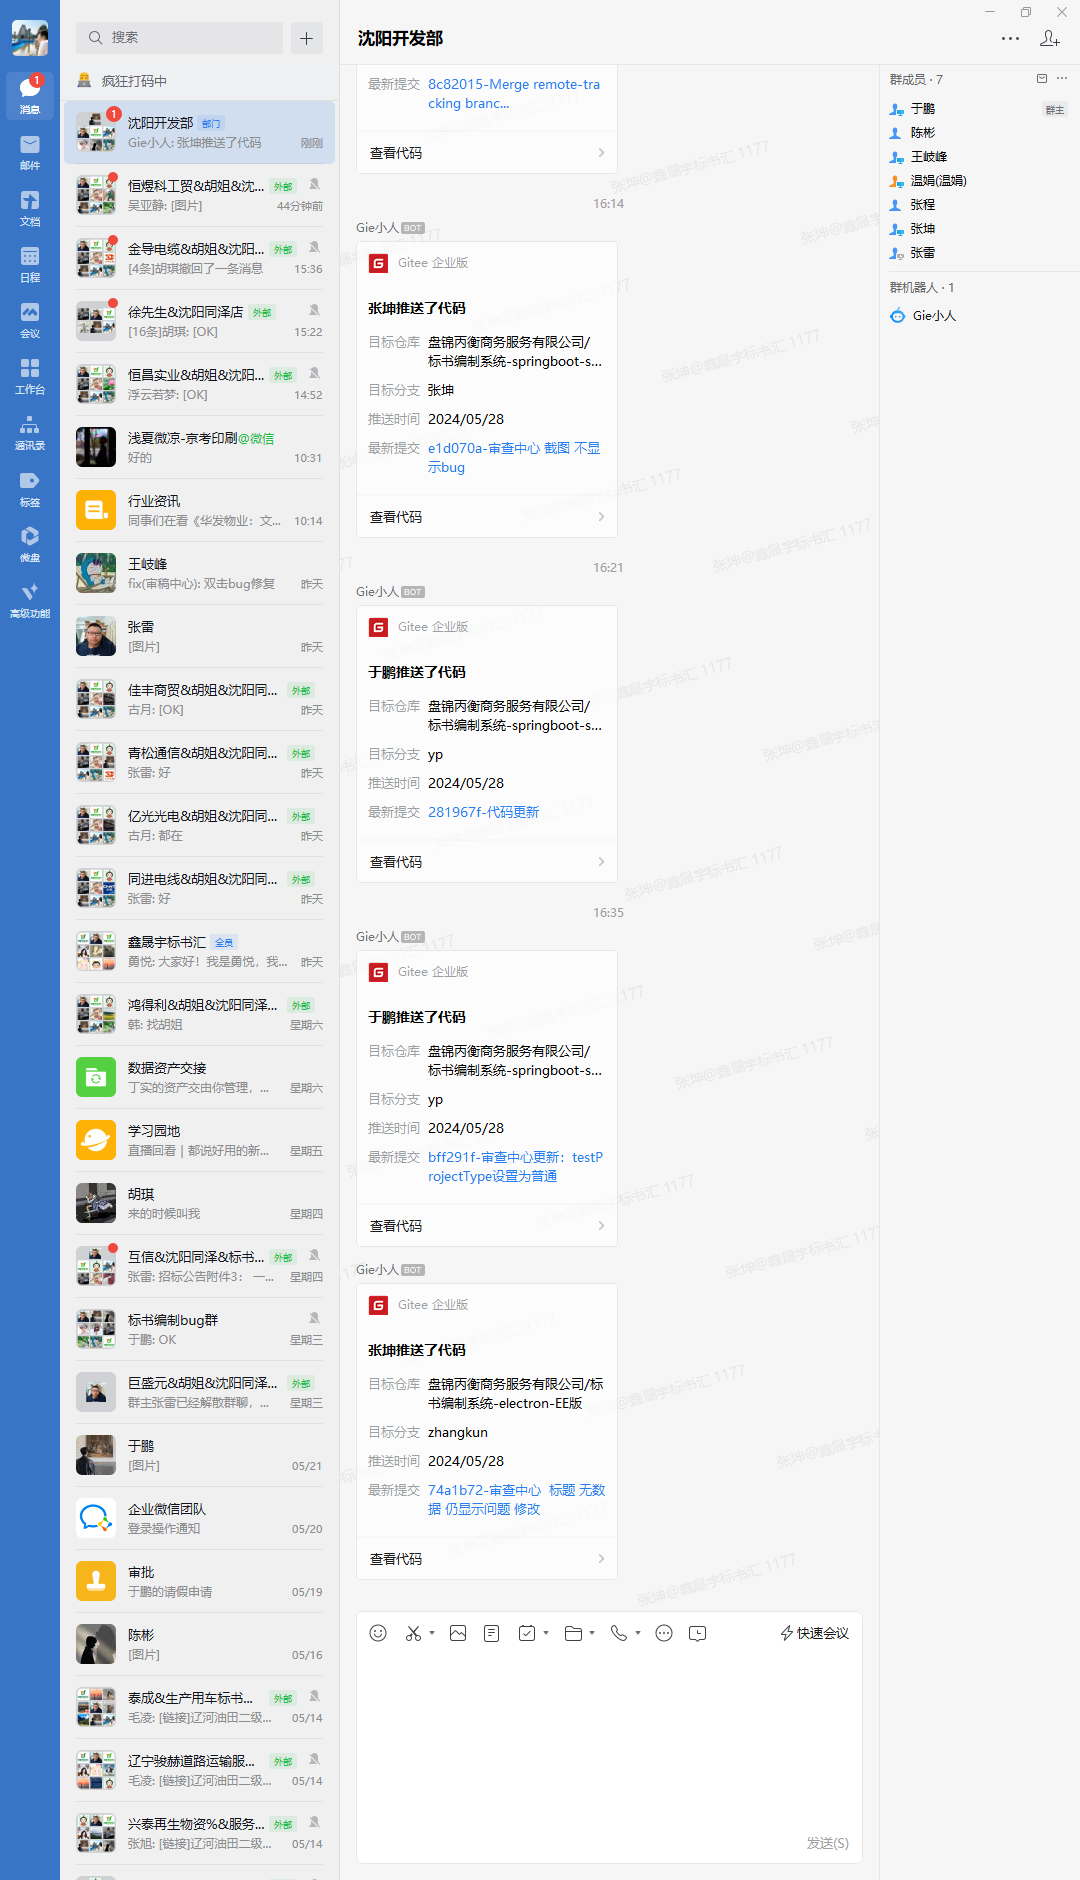Expand 查看代码 chevron under 281967f commit
Viewport: 1080px width, 1880px height.
coord(601,862)
